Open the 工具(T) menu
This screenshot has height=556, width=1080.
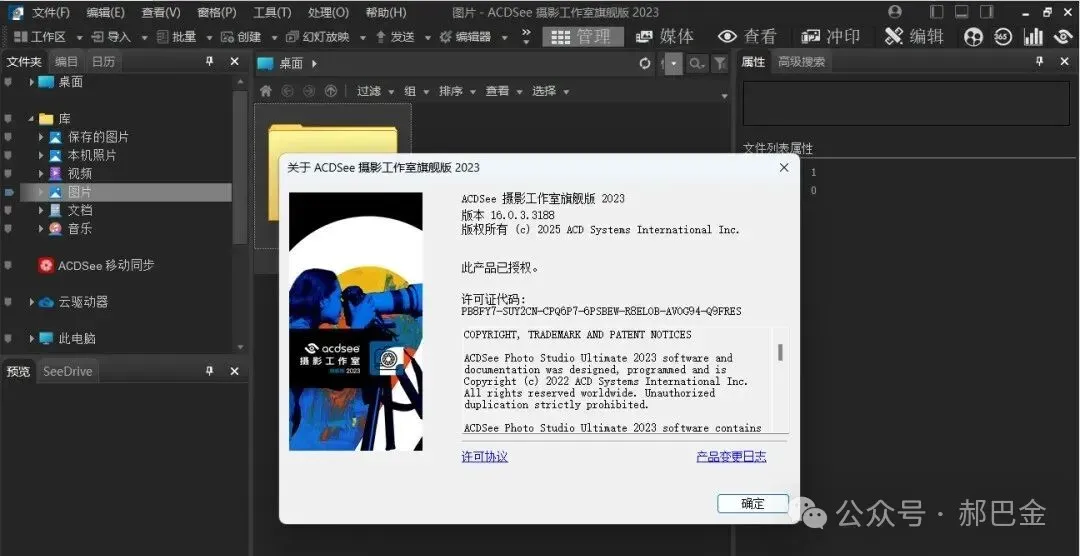pyautogui.click(x=272, y=12)
